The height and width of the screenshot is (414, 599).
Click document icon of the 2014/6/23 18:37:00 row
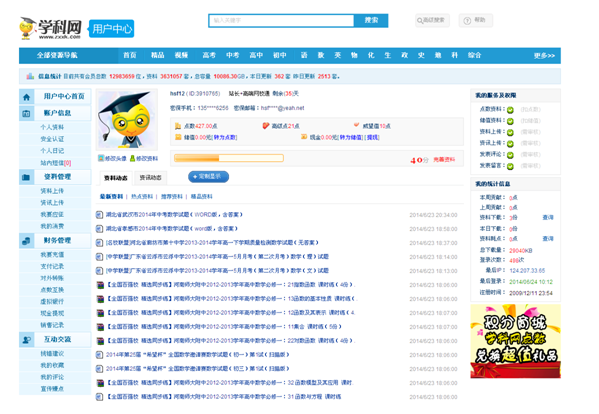pos(99,243)
